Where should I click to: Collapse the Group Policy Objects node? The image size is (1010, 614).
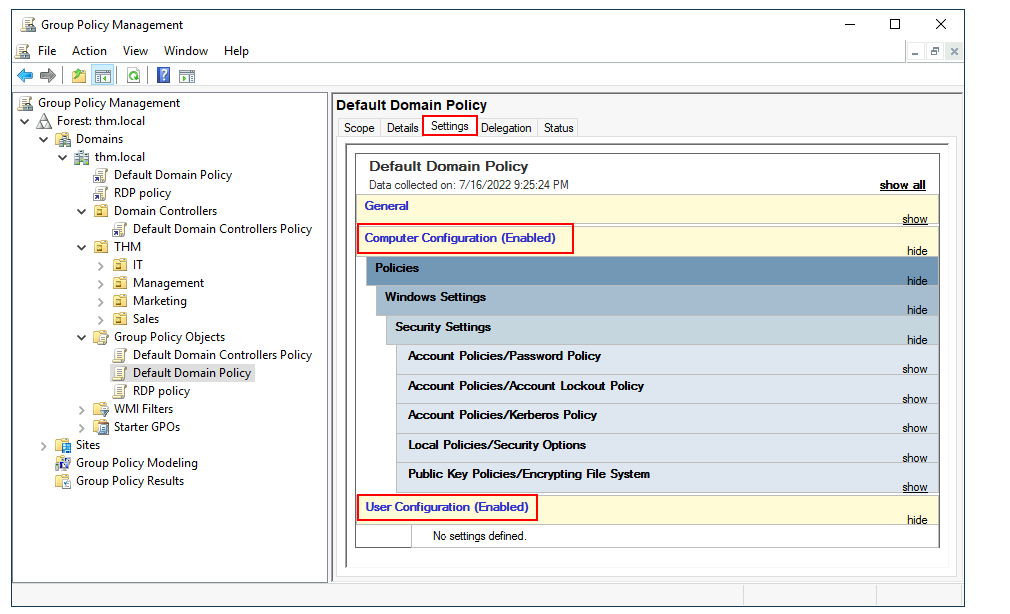coord(81,338)
